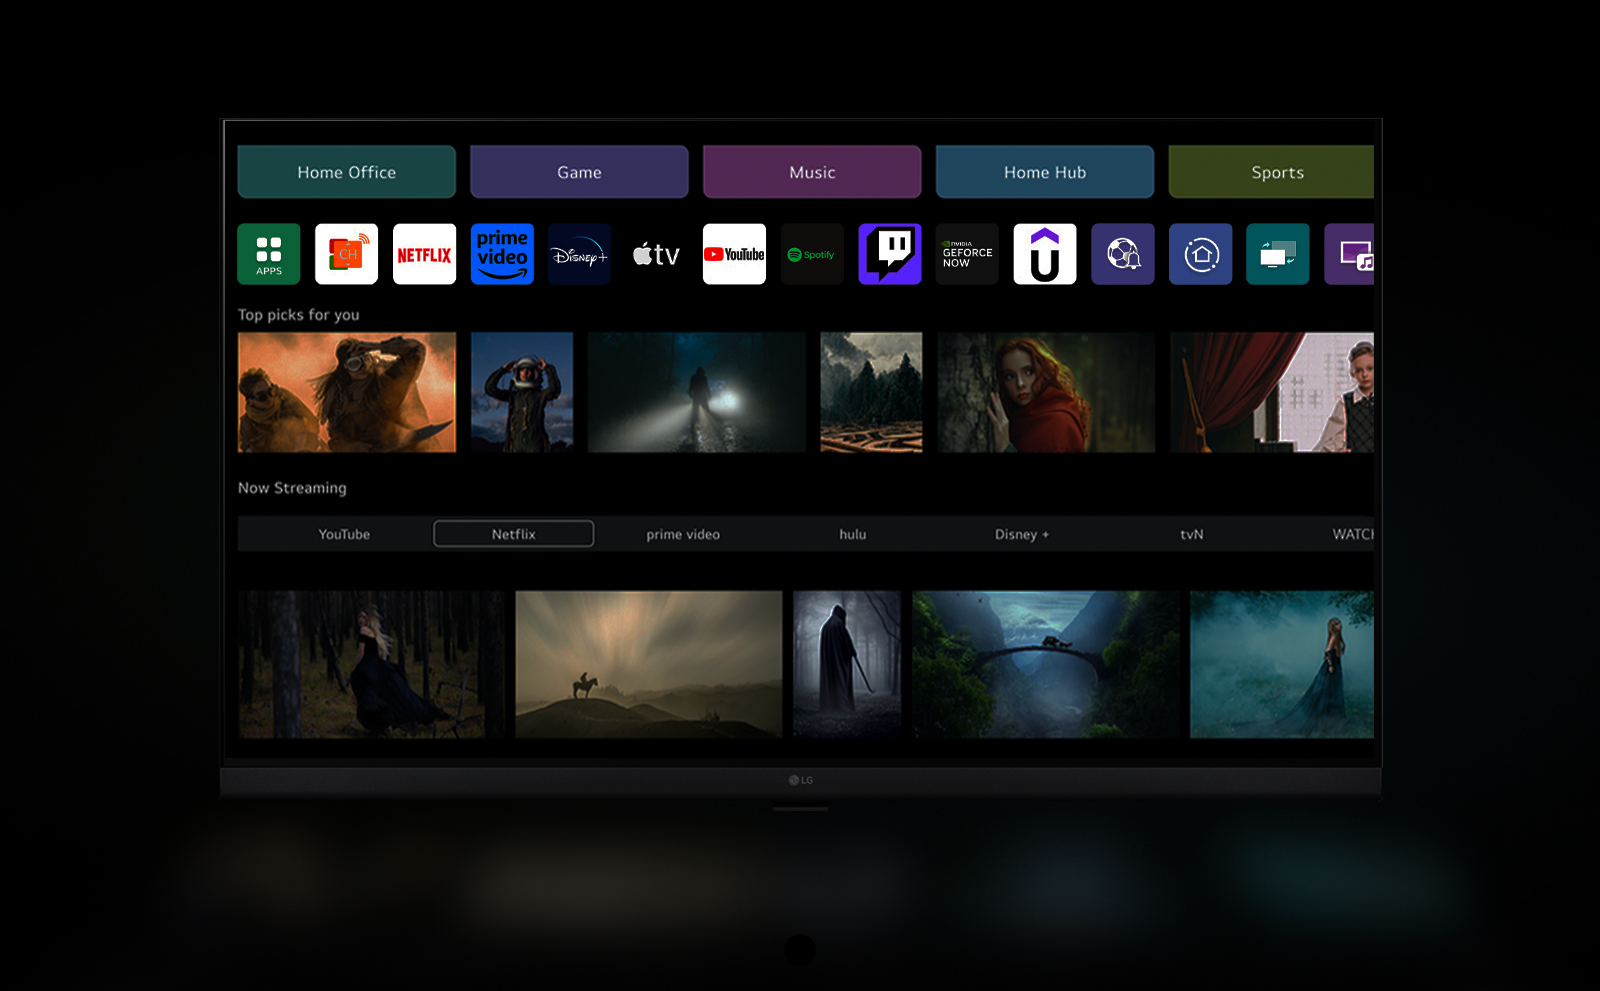Open the horse rider silhouette thumbnail
1600x991 pixels.
pos(648,664)
